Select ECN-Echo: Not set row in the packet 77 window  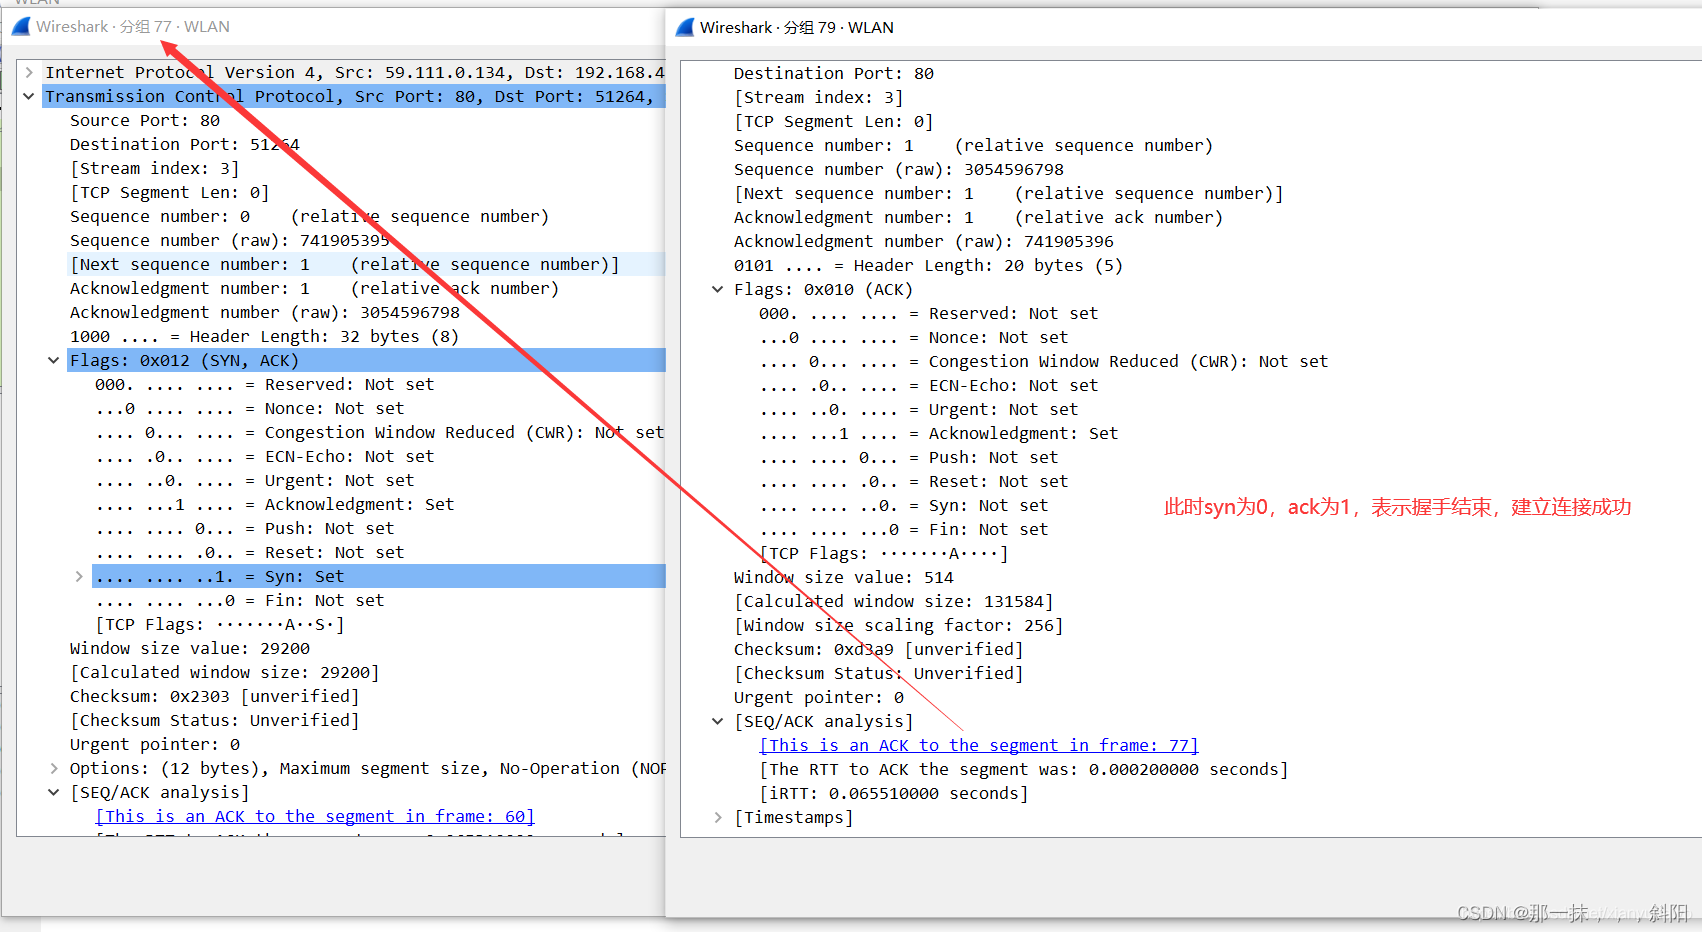[x=265, y=456]
